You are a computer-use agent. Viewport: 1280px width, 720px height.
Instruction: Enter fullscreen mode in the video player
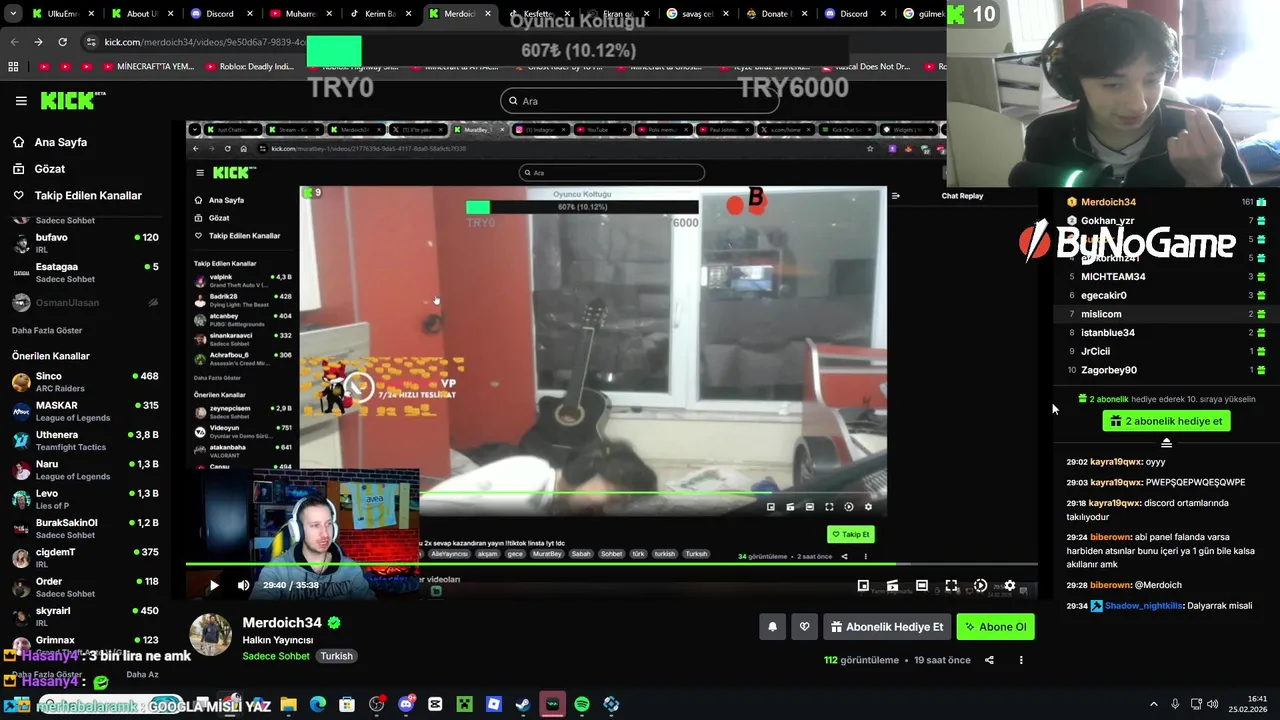[951, 585]
